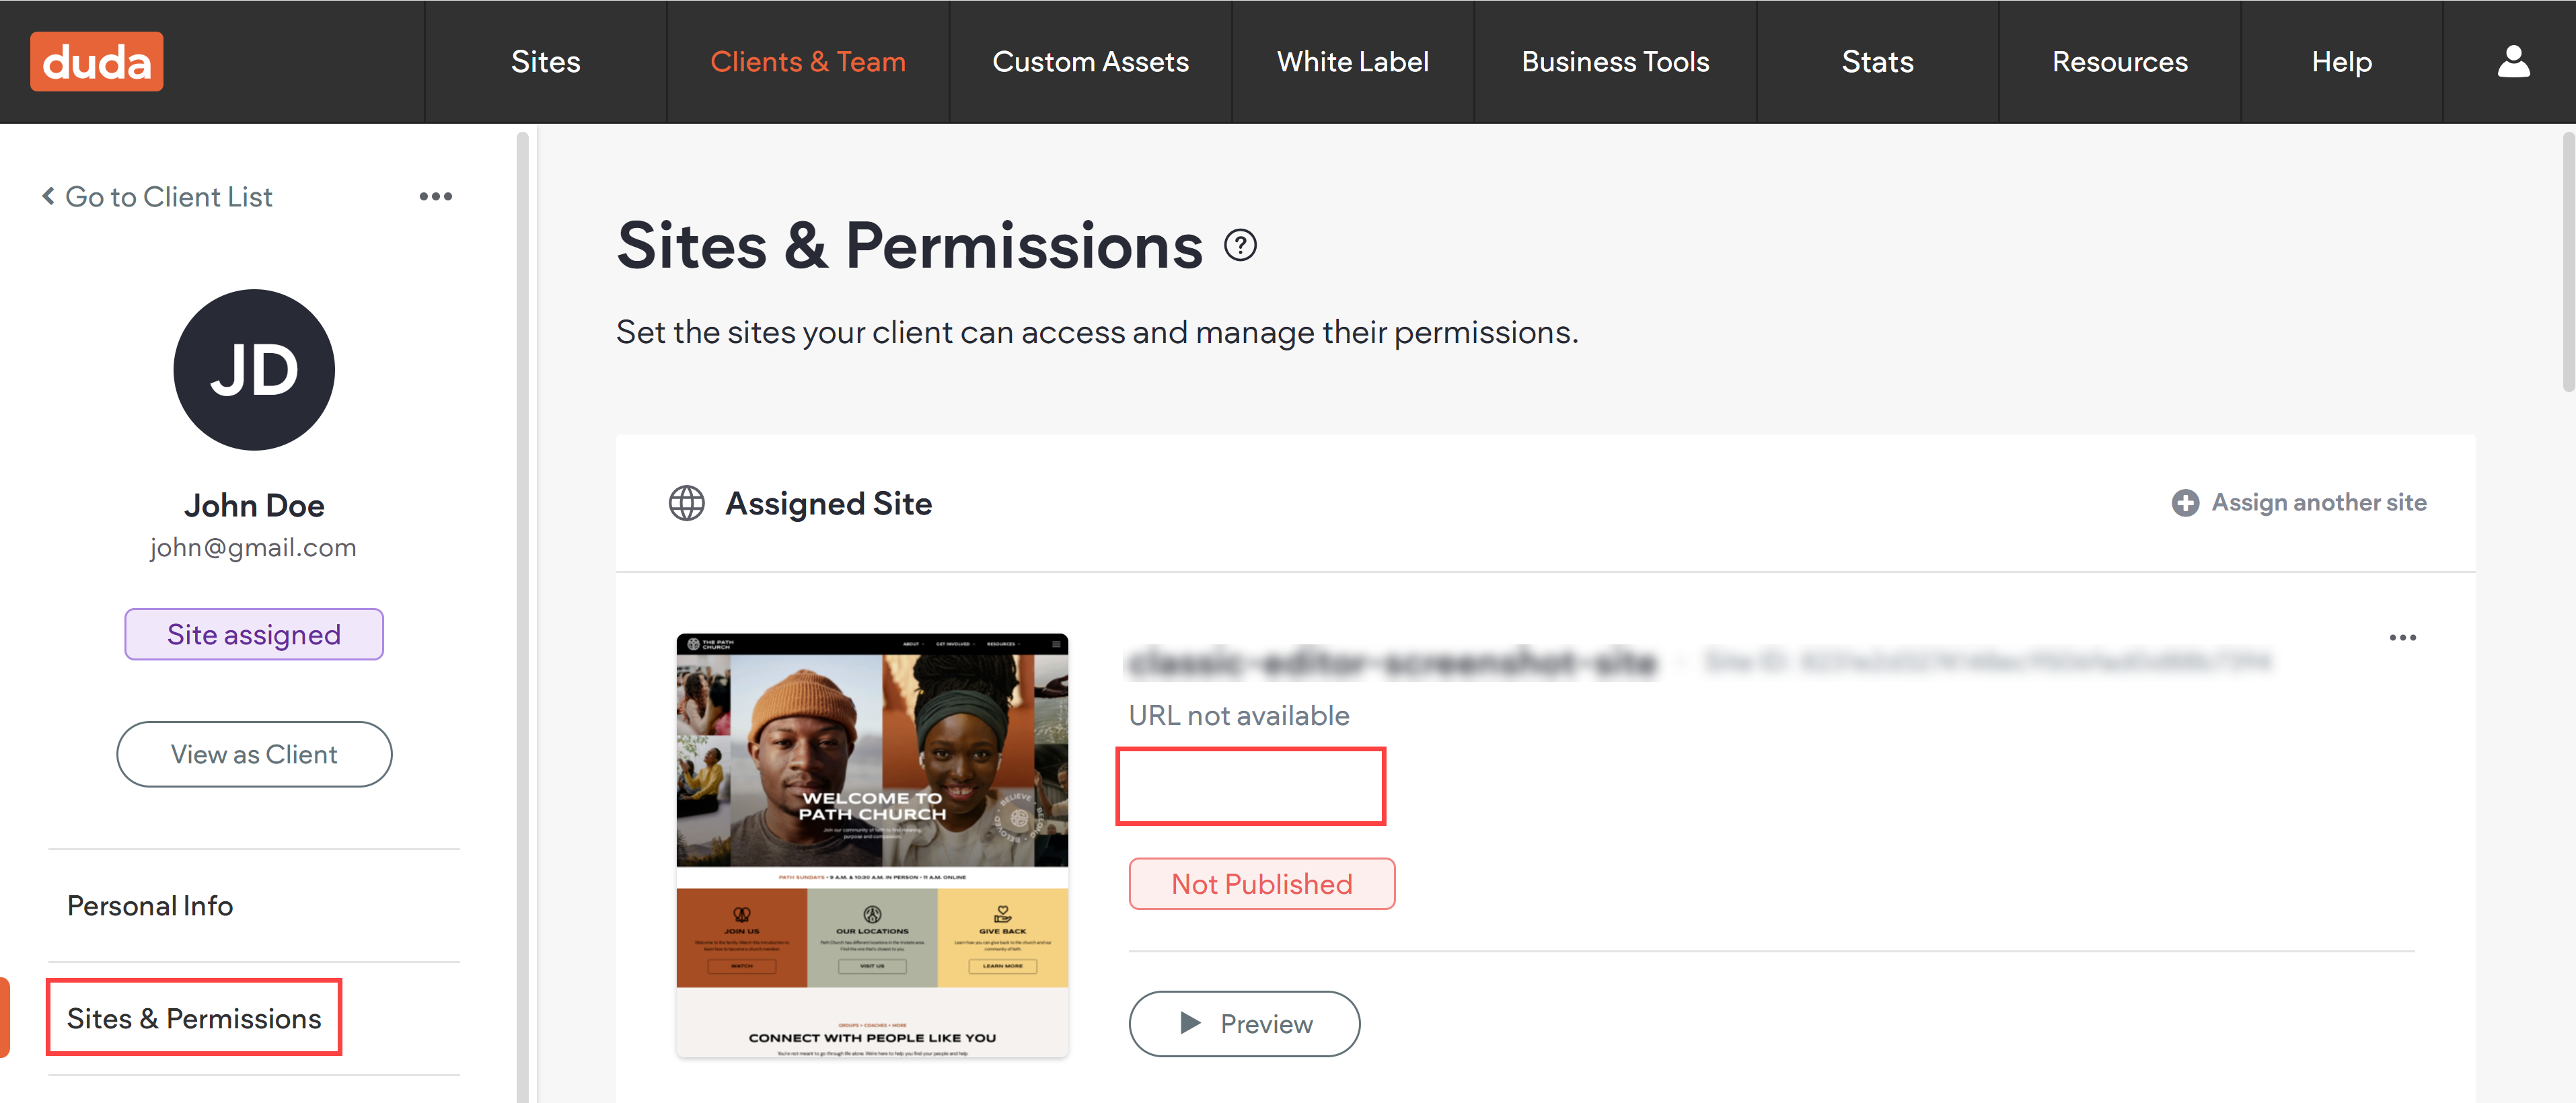
Task: Select the Personal Info sidebar section
Action: tap(150, 905)
